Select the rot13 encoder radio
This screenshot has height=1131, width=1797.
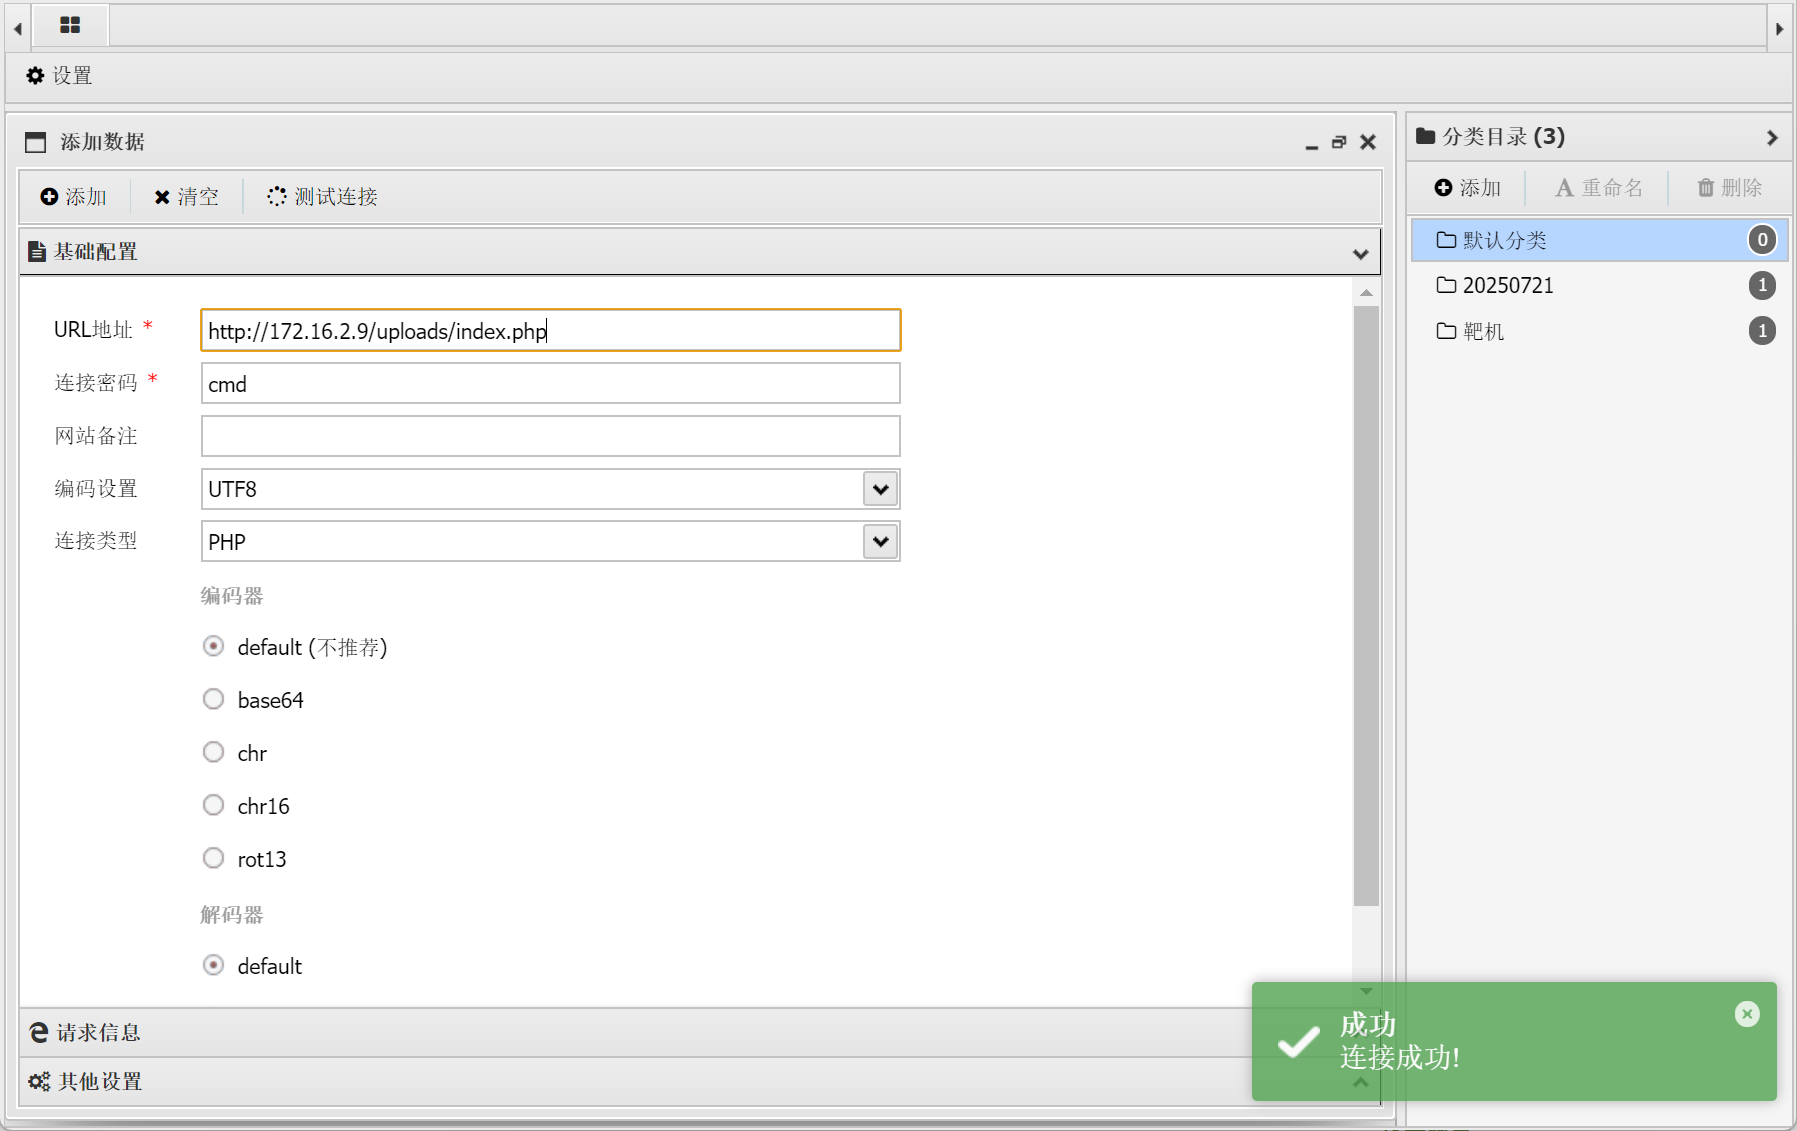(x=213, y=859)
